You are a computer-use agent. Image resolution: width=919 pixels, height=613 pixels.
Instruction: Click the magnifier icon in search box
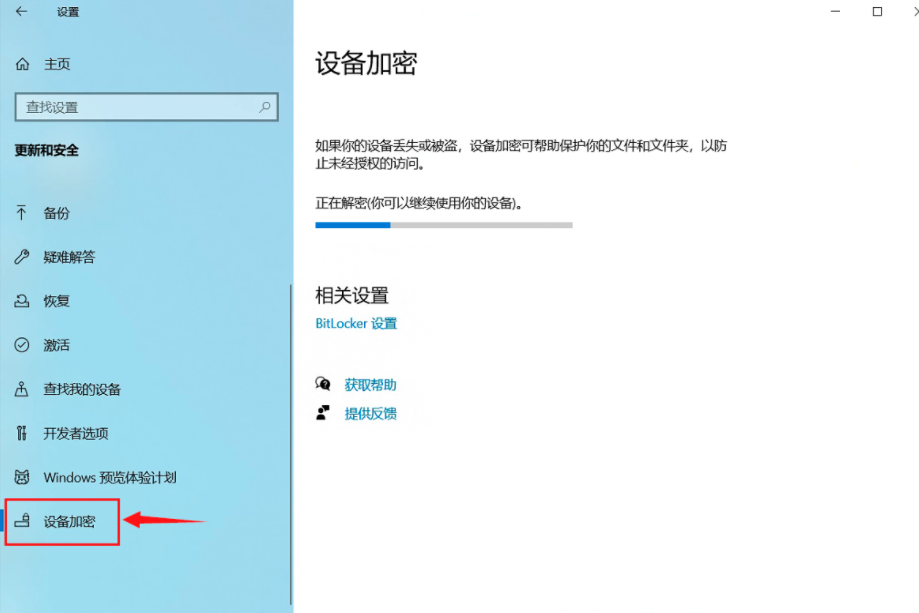(265, 107)
